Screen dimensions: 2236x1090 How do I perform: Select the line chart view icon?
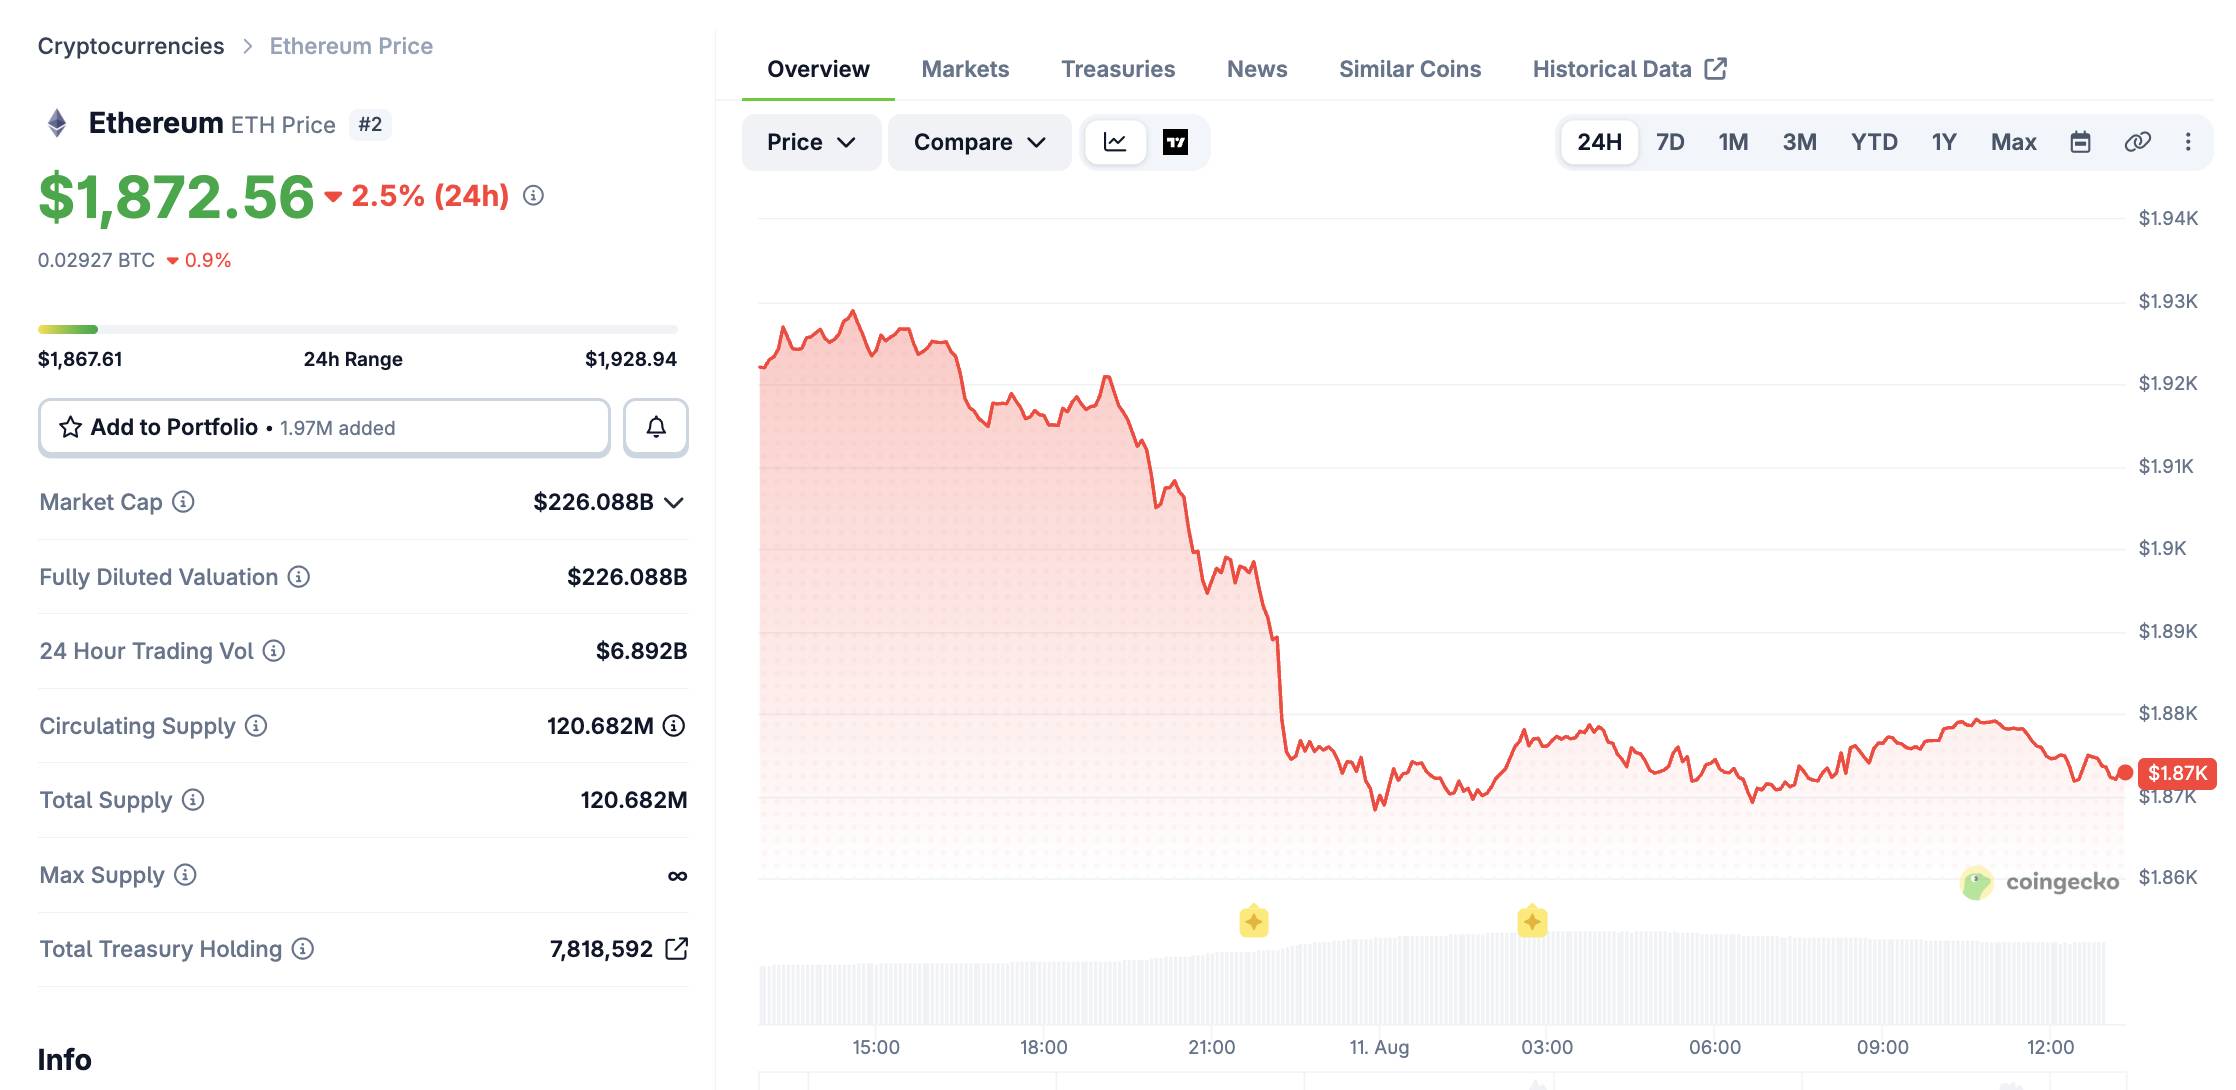[1115, 142]
